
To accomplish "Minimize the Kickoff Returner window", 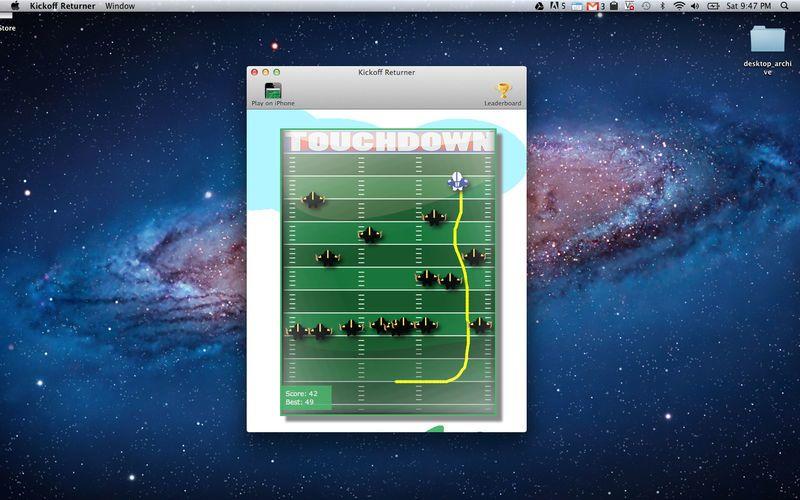I will (x=265, y=72).
